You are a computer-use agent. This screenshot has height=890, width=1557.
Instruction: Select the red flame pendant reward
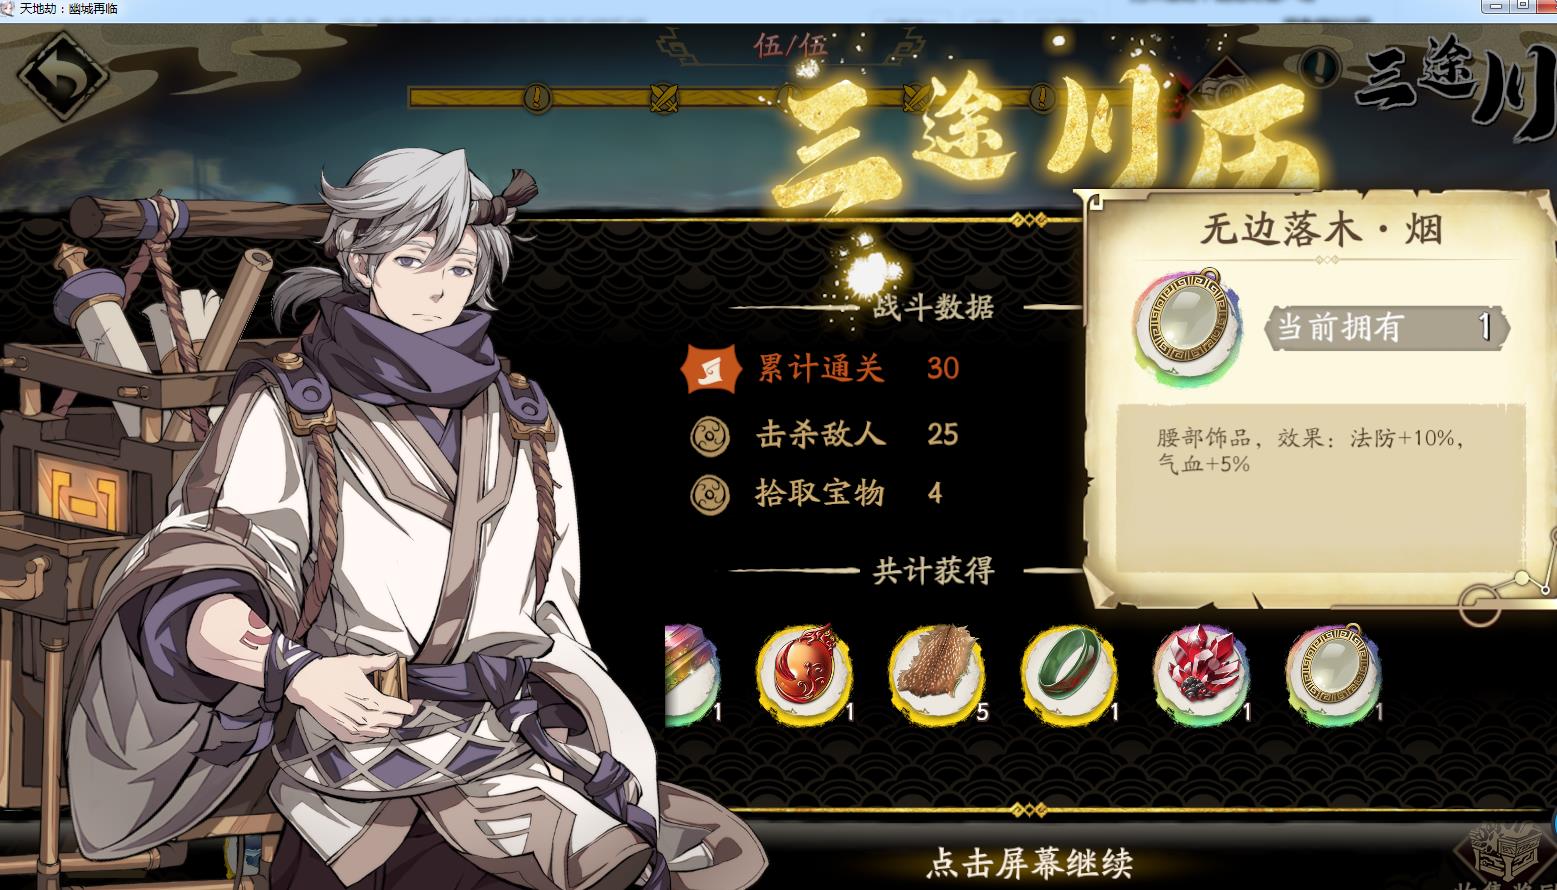coord(803,670)
